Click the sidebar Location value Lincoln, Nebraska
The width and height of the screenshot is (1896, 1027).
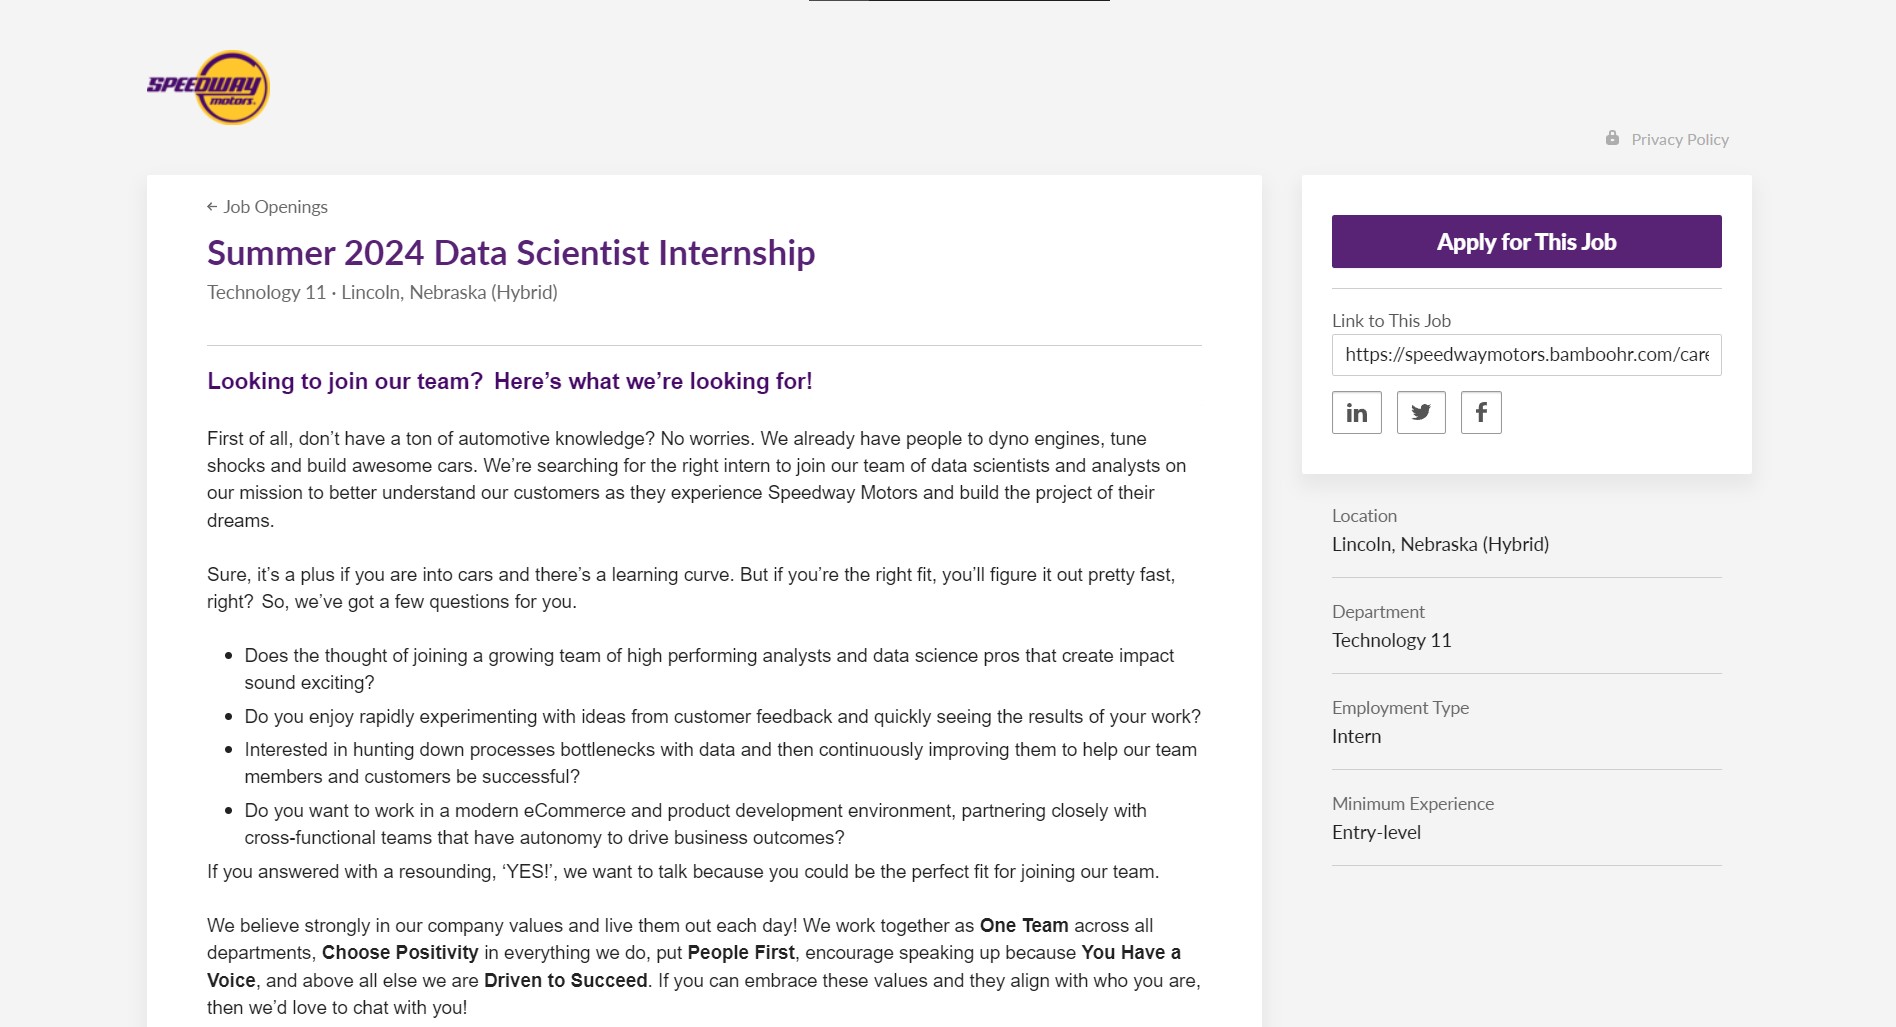click(x=1440, y=545)
